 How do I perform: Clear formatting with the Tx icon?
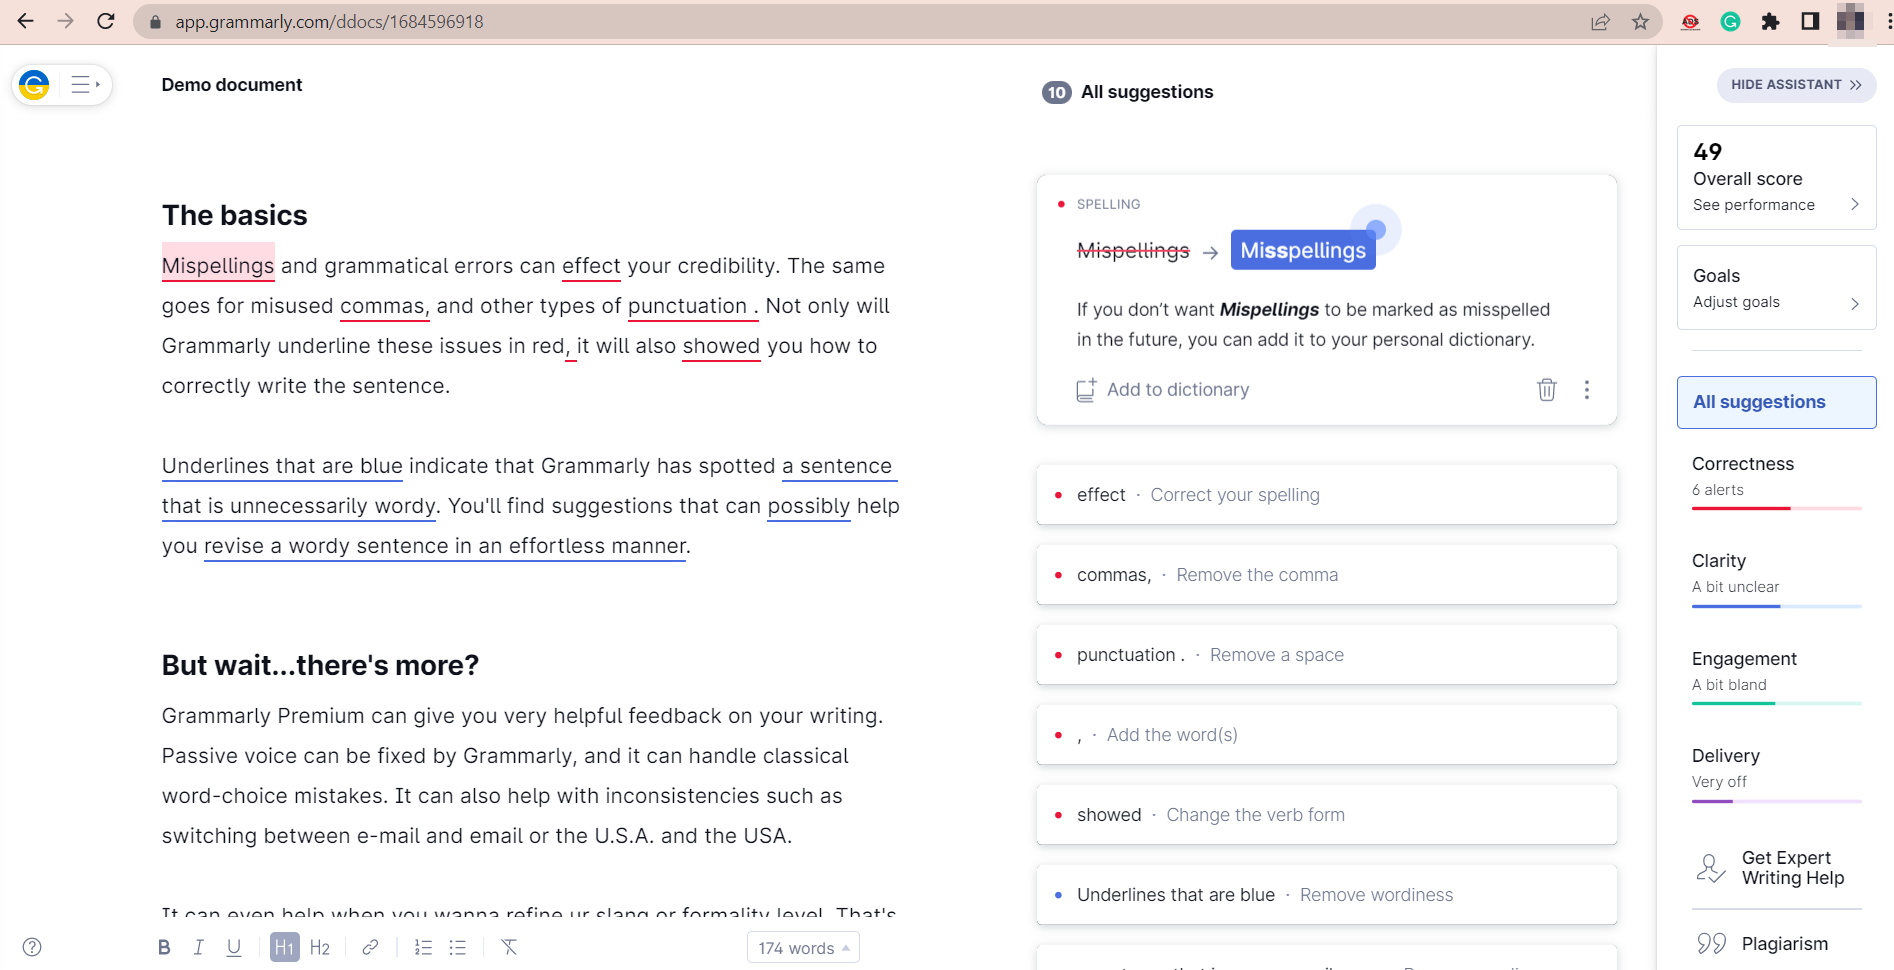(x=509, y=947)
